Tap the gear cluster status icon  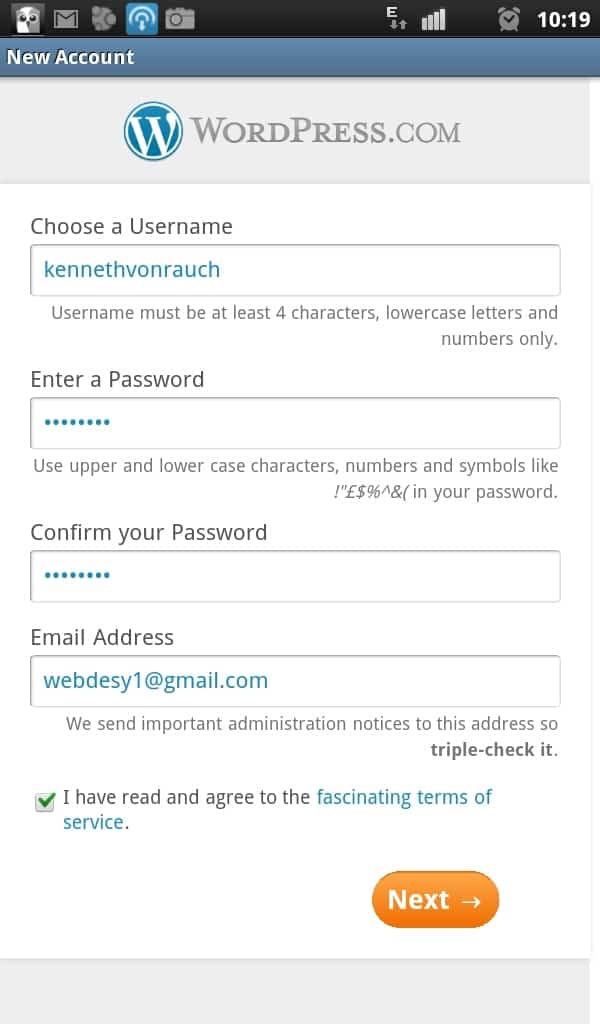click(103, 19)
